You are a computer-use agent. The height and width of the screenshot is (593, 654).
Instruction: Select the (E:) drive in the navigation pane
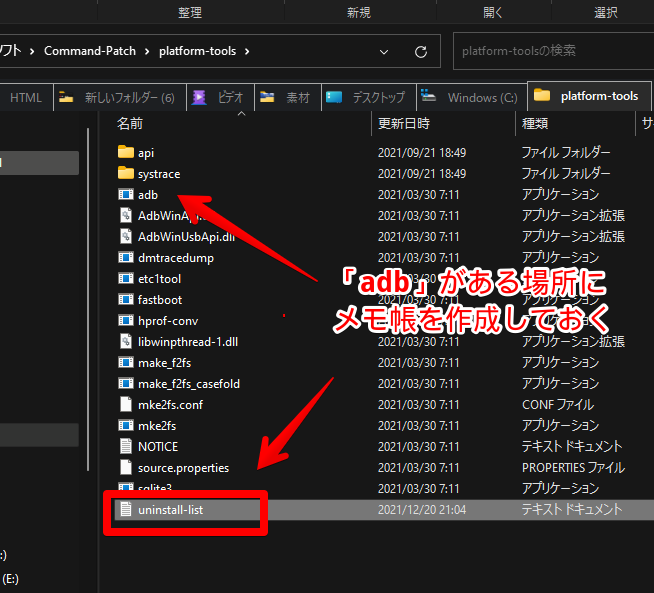(10, 578)
